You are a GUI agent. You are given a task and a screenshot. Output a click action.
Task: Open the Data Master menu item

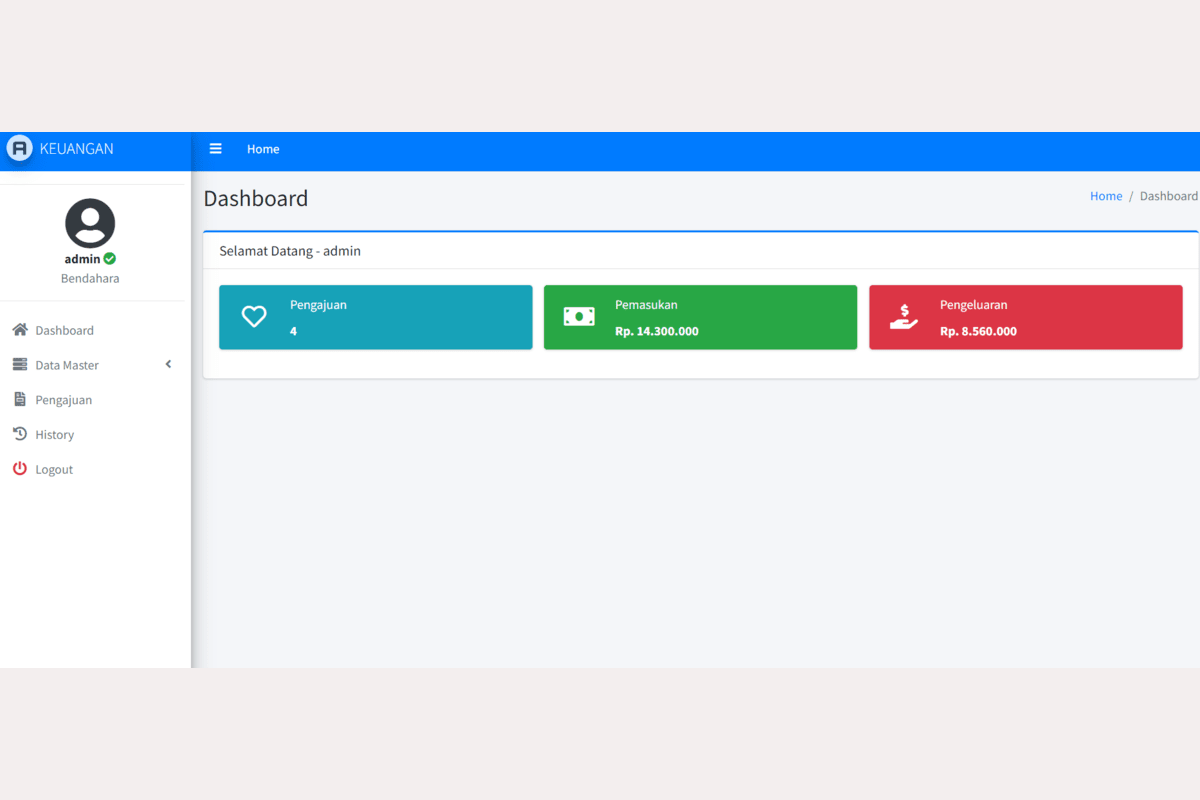(x=67, y=365)
